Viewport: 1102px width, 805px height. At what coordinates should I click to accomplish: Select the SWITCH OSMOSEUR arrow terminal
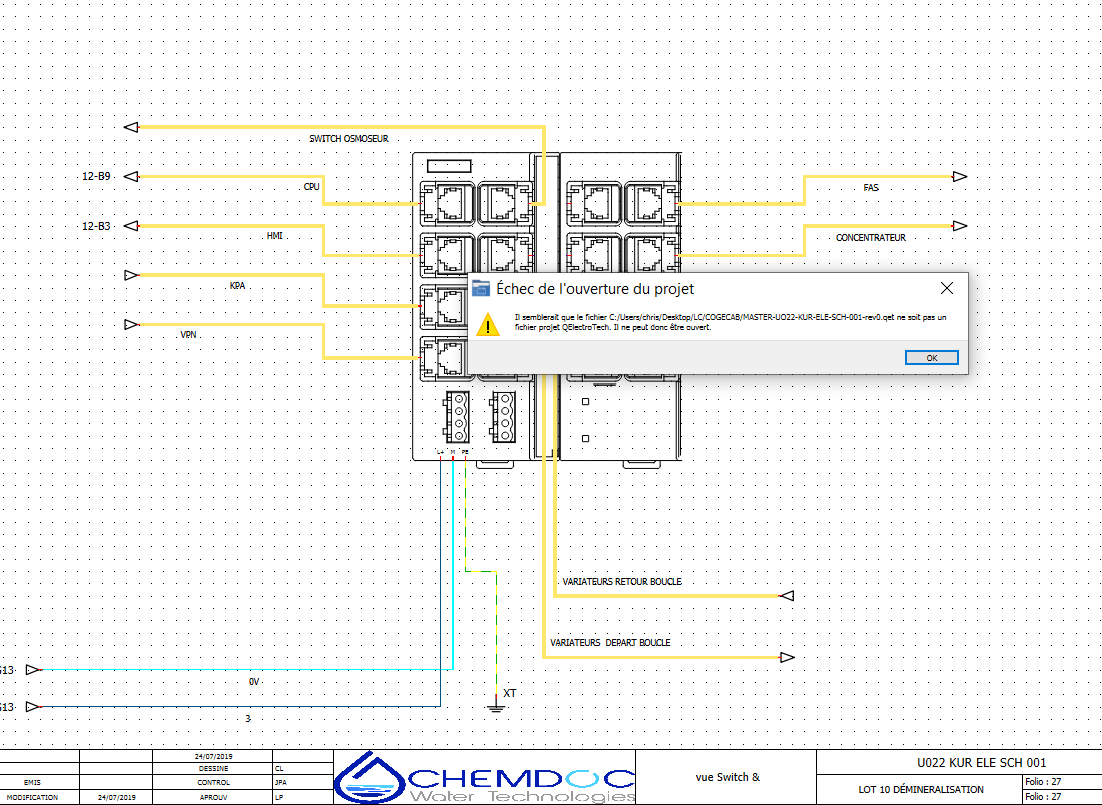coord(131,127)
